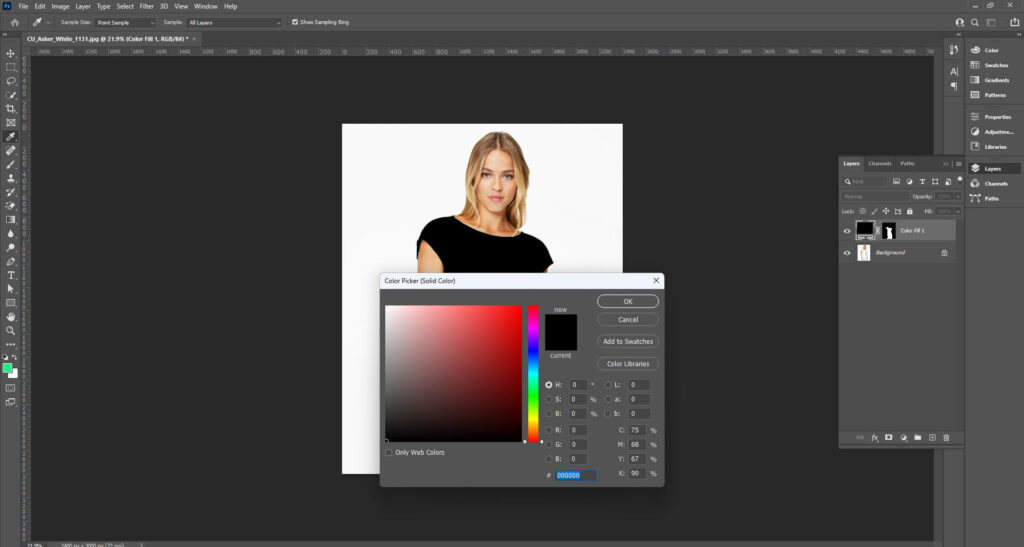Image resolution: width=1024 pixels, height=547 pixels.
Task: Open the layer Opacity dropdown arrow
Action: 957,196
